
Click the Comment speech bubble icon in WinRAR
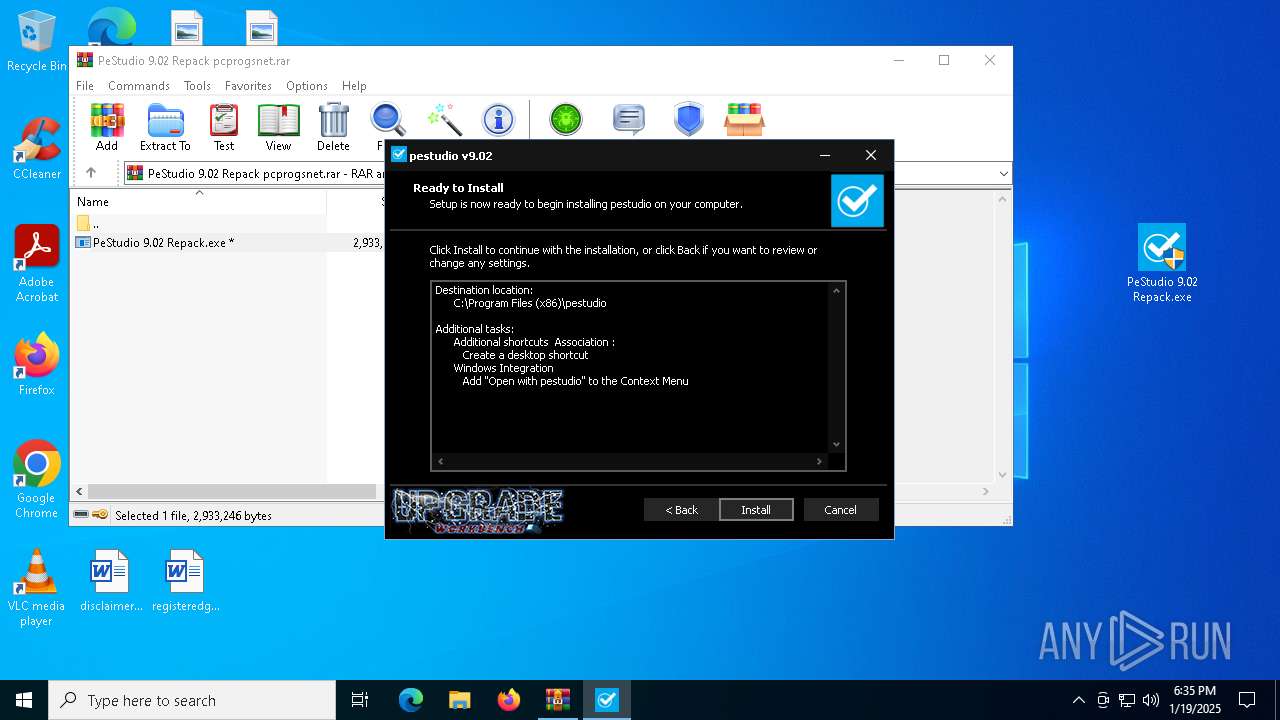click(x=628, y=120)
